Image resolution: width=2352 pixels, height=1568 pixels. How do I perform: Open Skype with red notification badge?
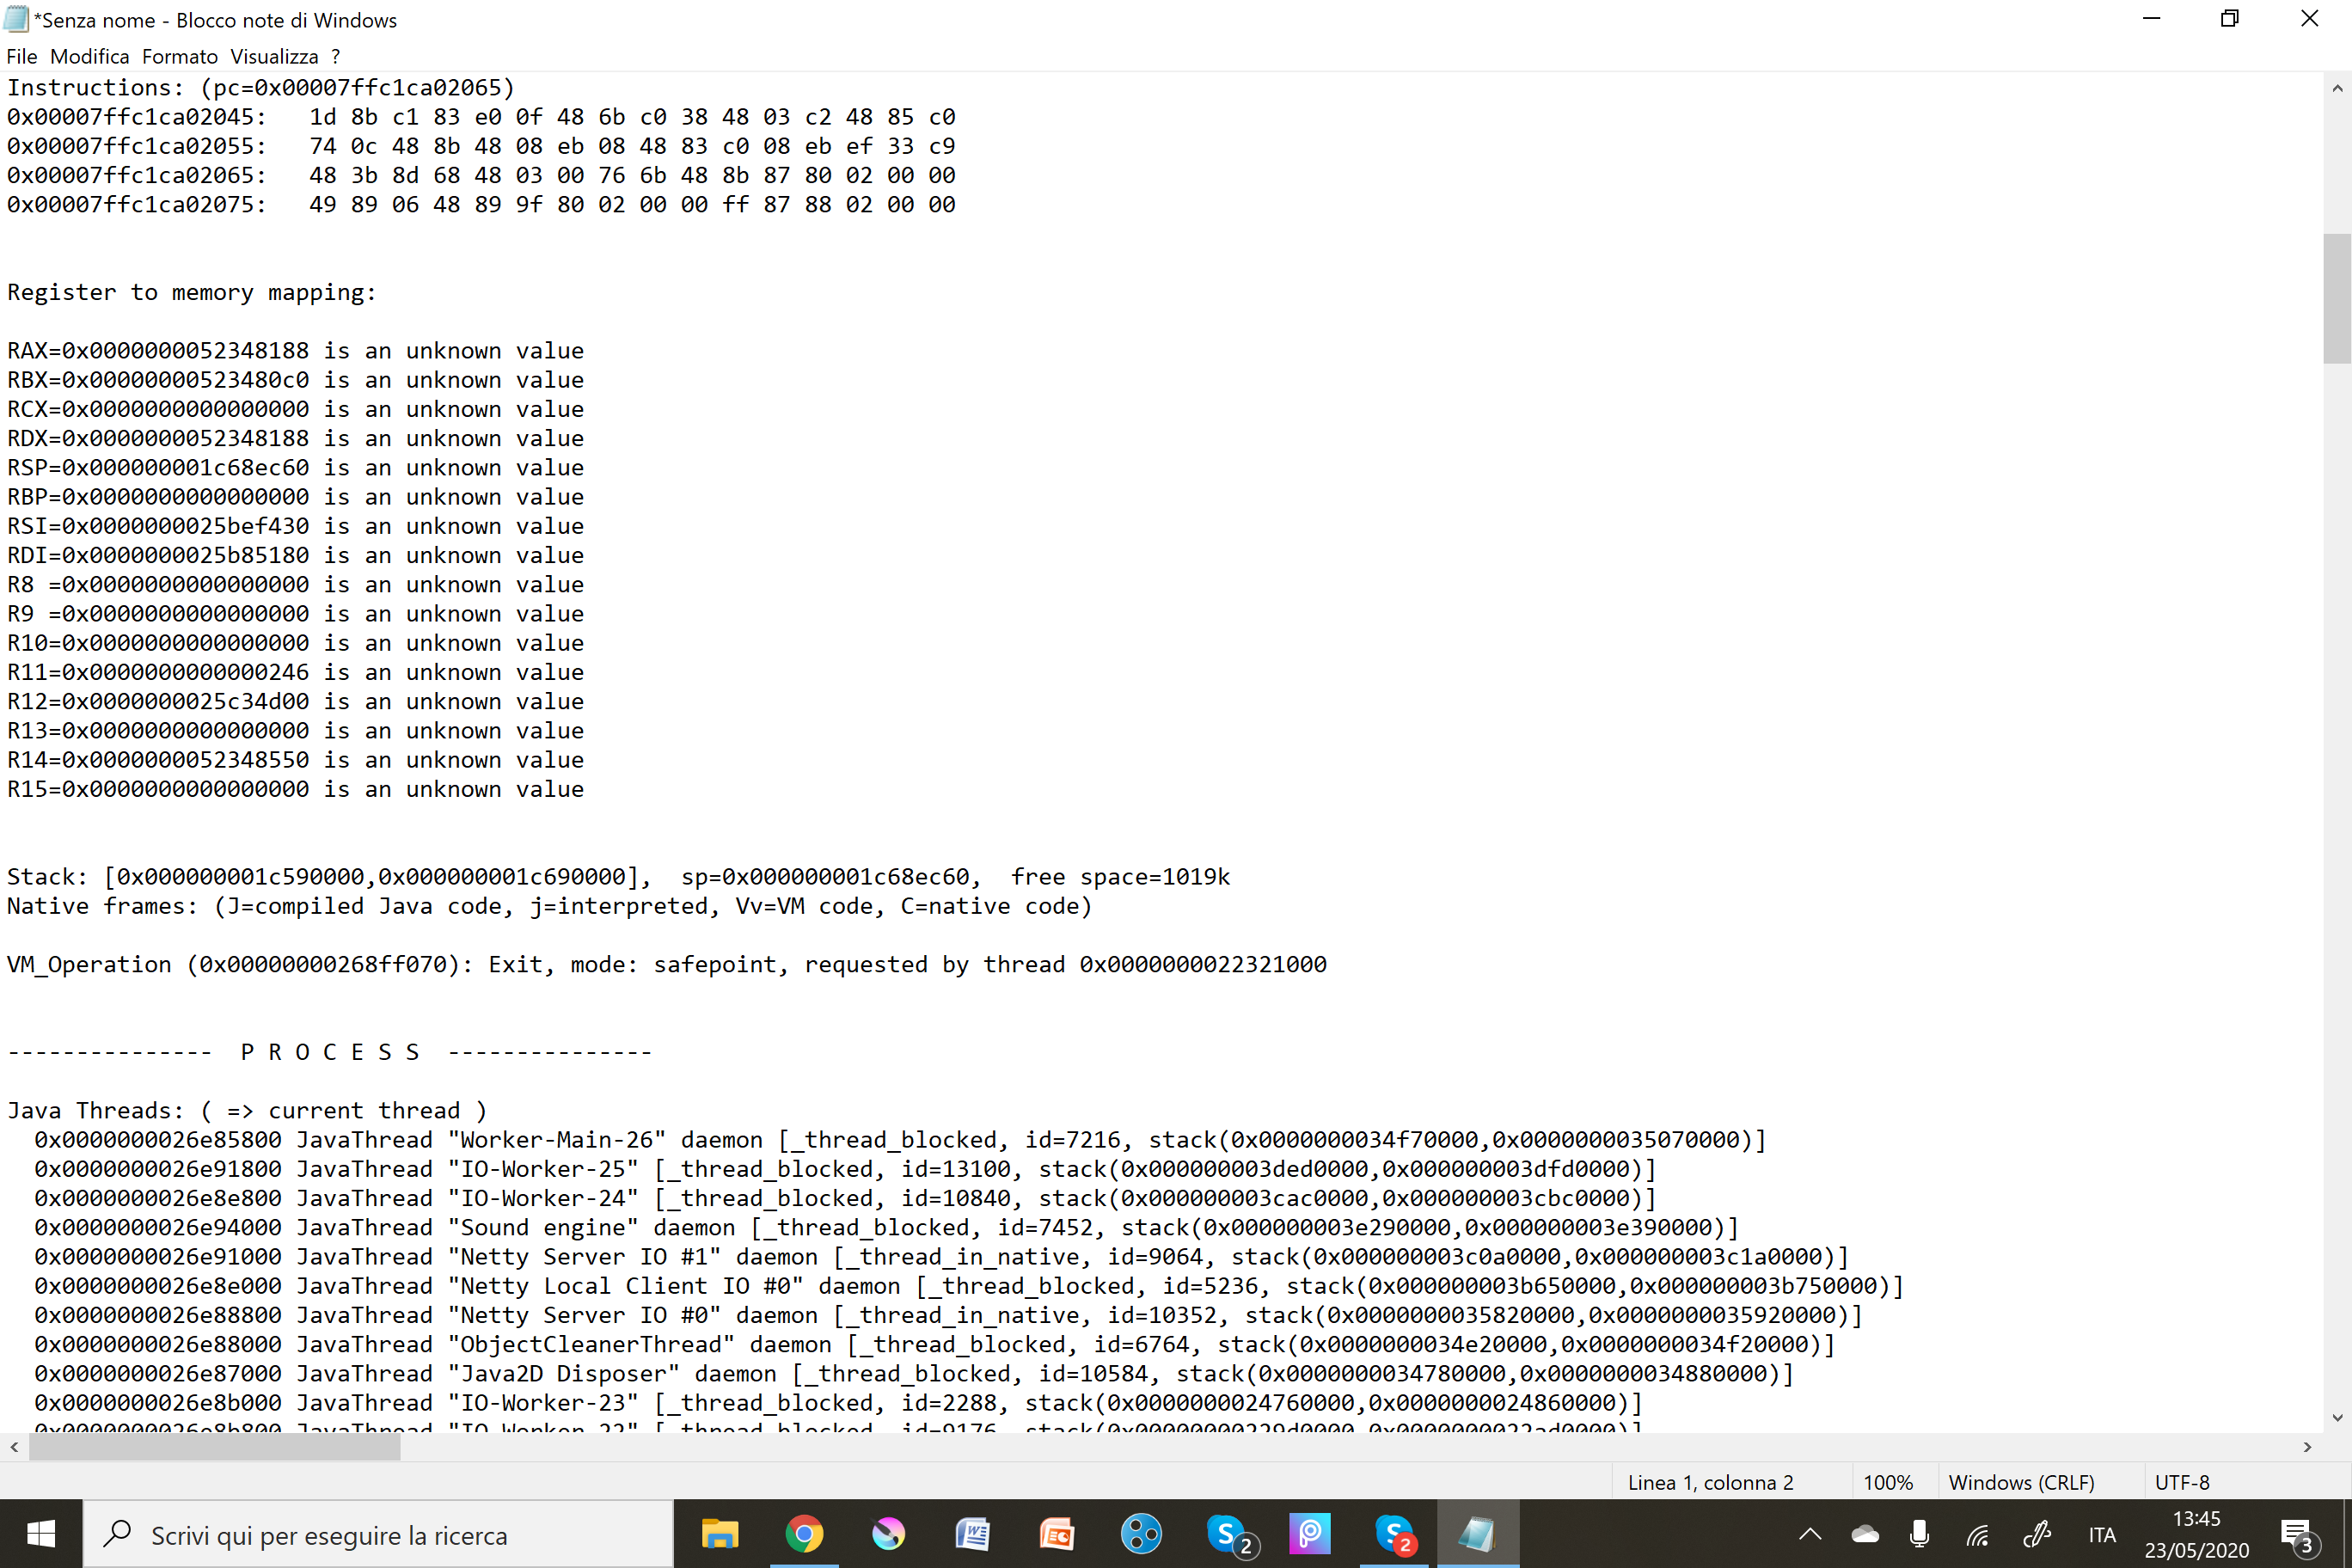(x=1394, y=1534)
